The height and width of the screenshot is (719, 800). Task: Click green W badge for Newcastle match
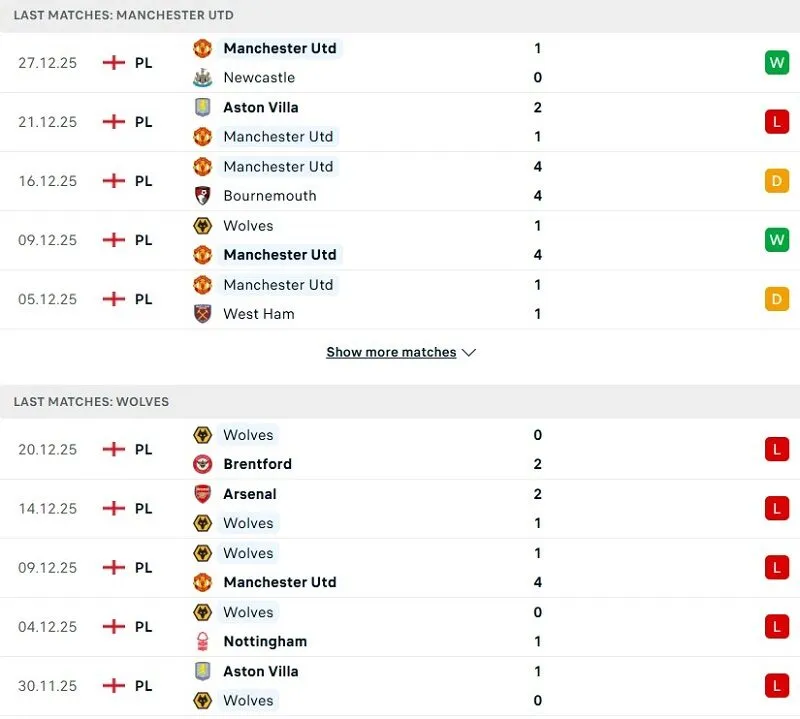pos(776,62)
